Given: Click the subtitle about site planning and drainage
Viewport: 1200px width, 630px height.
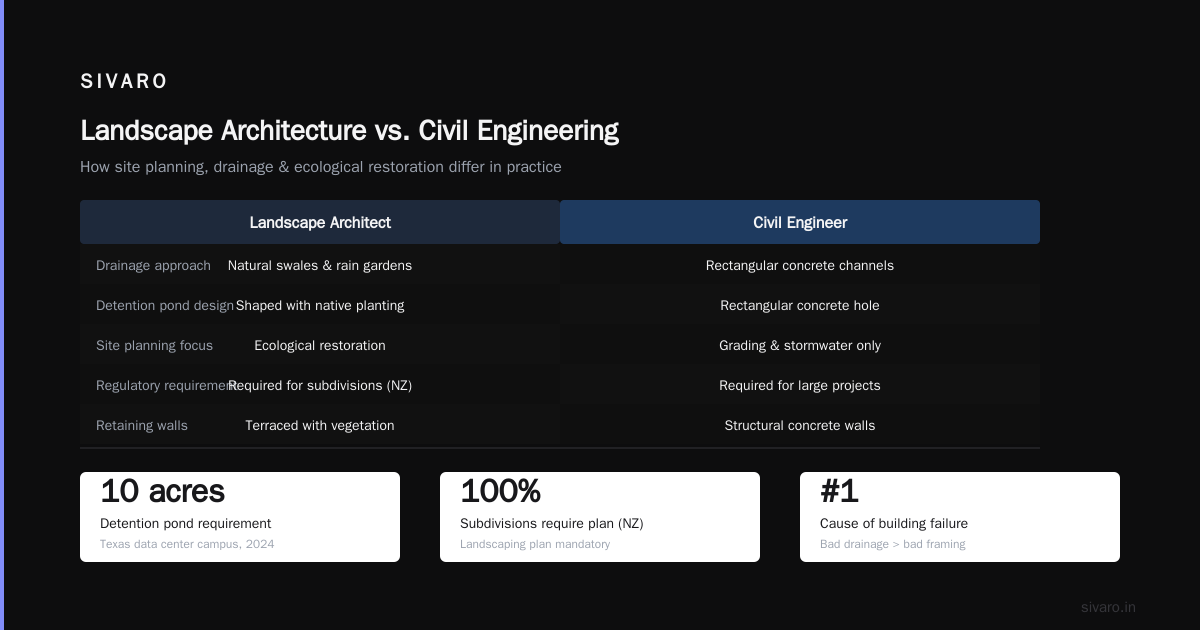Looking at the screenshot, I should point(321,167).
